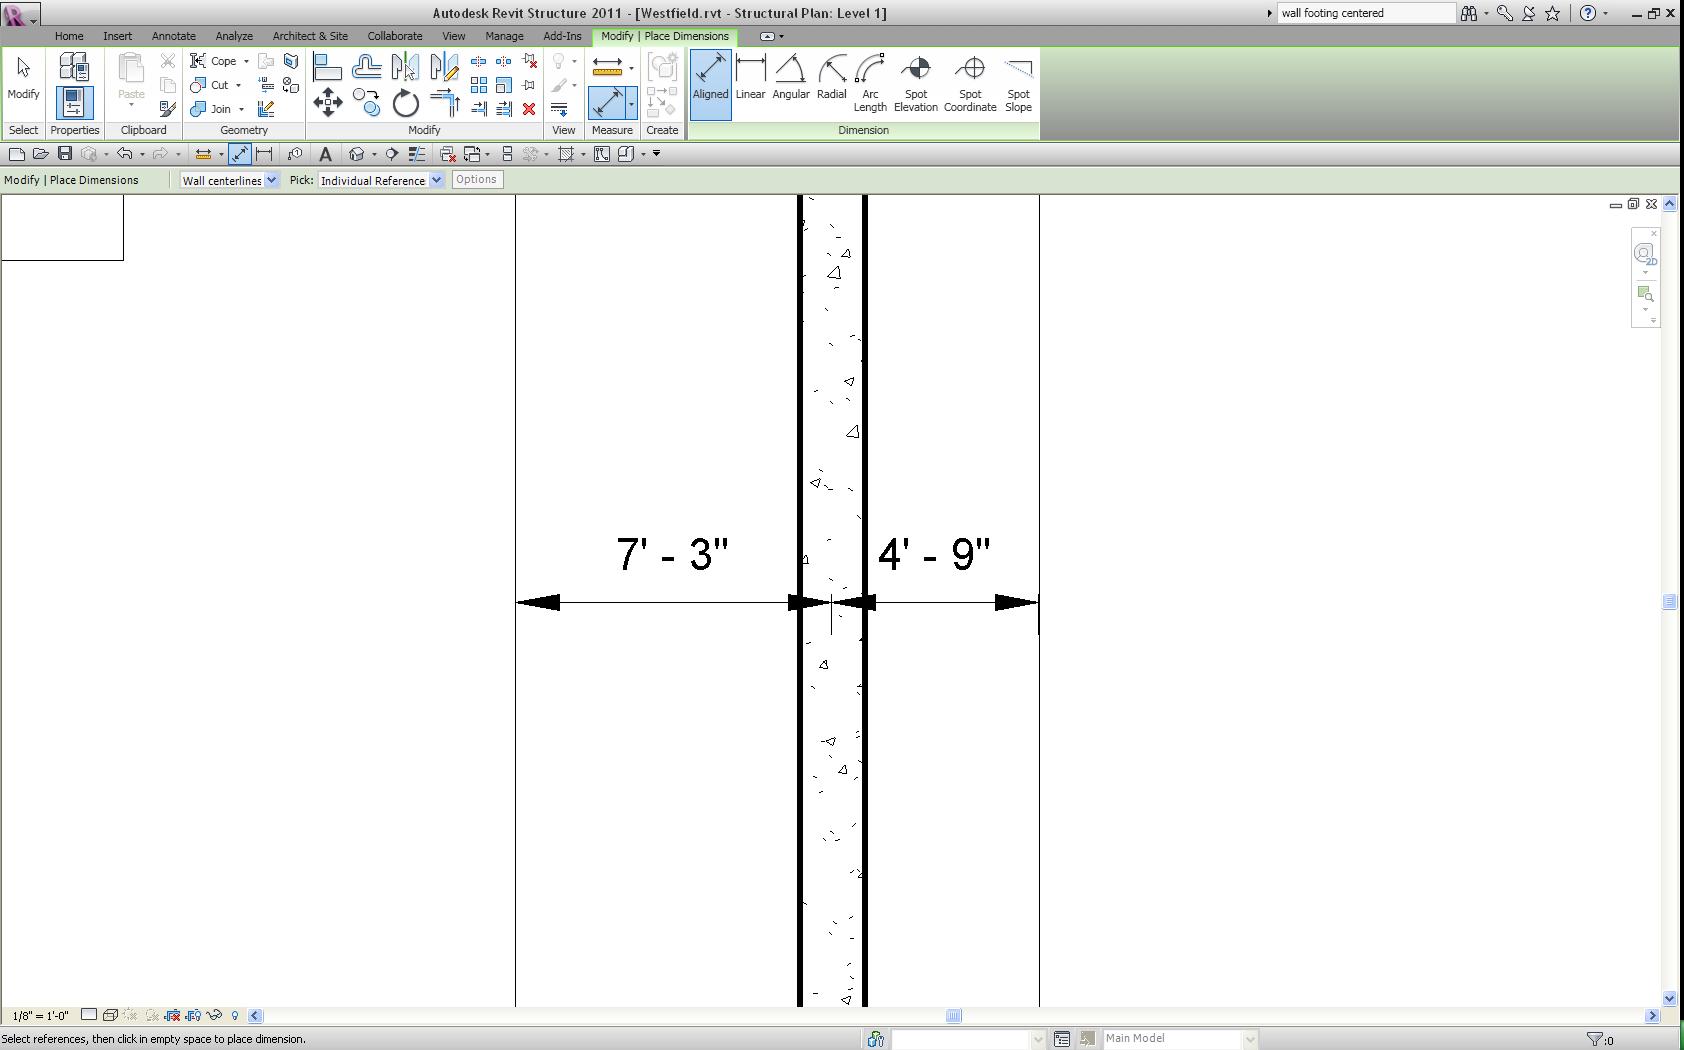Switch to the Collaborate tab
This screenshot has height=1050, width=1684.
coord(394,36)
